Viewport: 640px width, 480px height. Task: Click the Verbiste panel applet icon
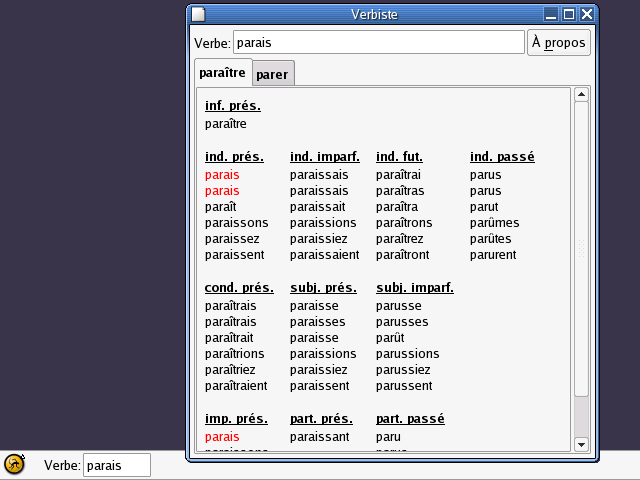(x=14, y=464)
